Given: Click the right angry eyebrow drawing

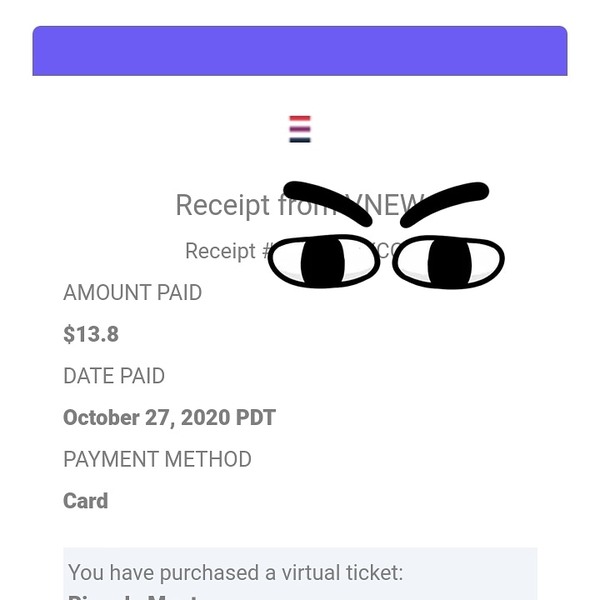Looking at the screenshot, I should pos(444,204).
